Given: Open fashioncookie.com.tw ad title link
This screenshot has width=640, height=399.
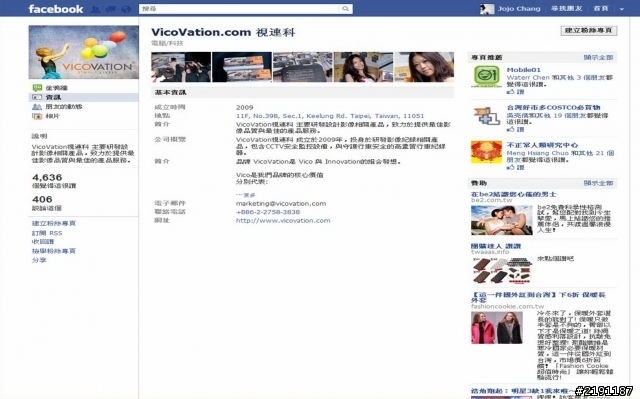Looking at the screenshot, I should pos(538,298).
